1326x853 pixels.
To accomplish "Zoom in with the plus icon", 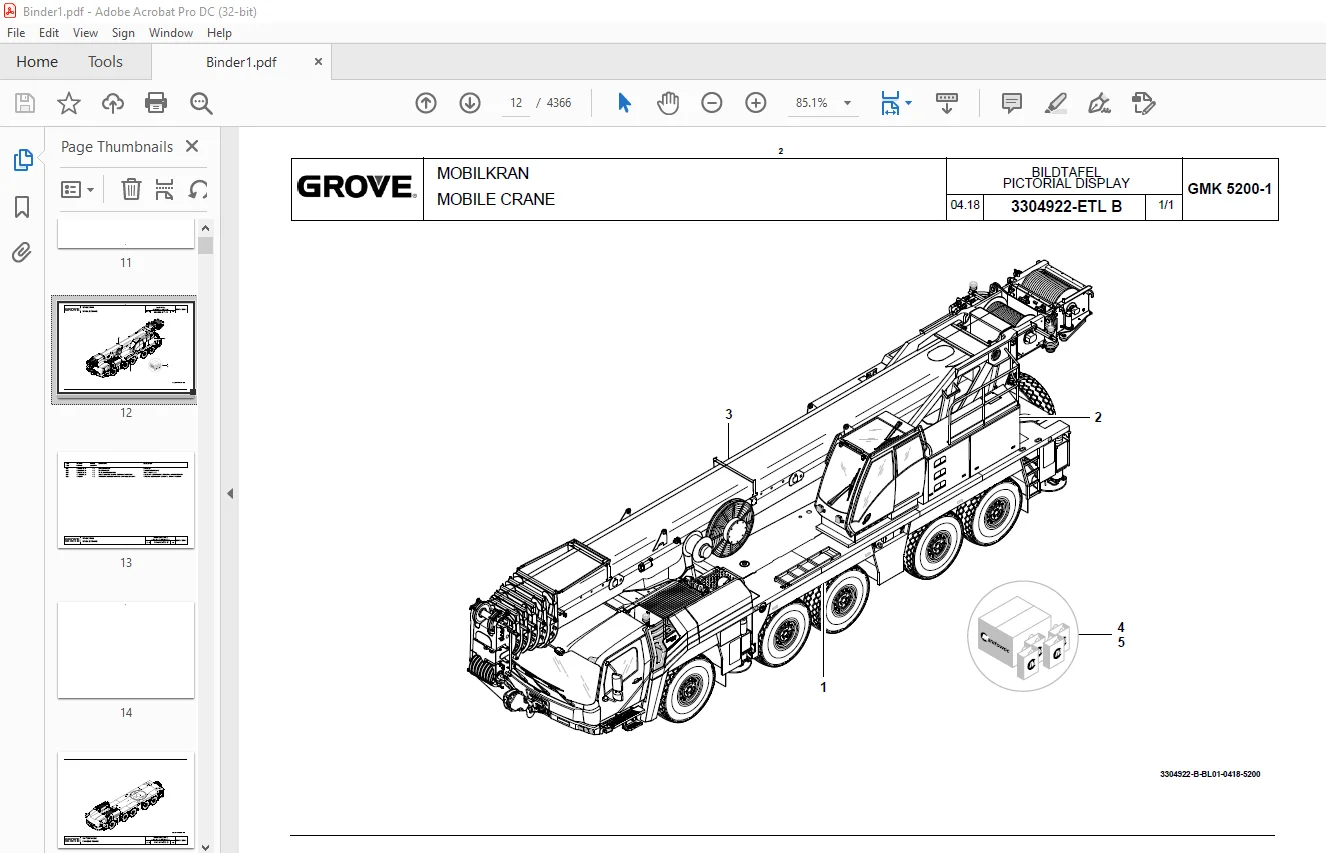I will tap(756, 103).
